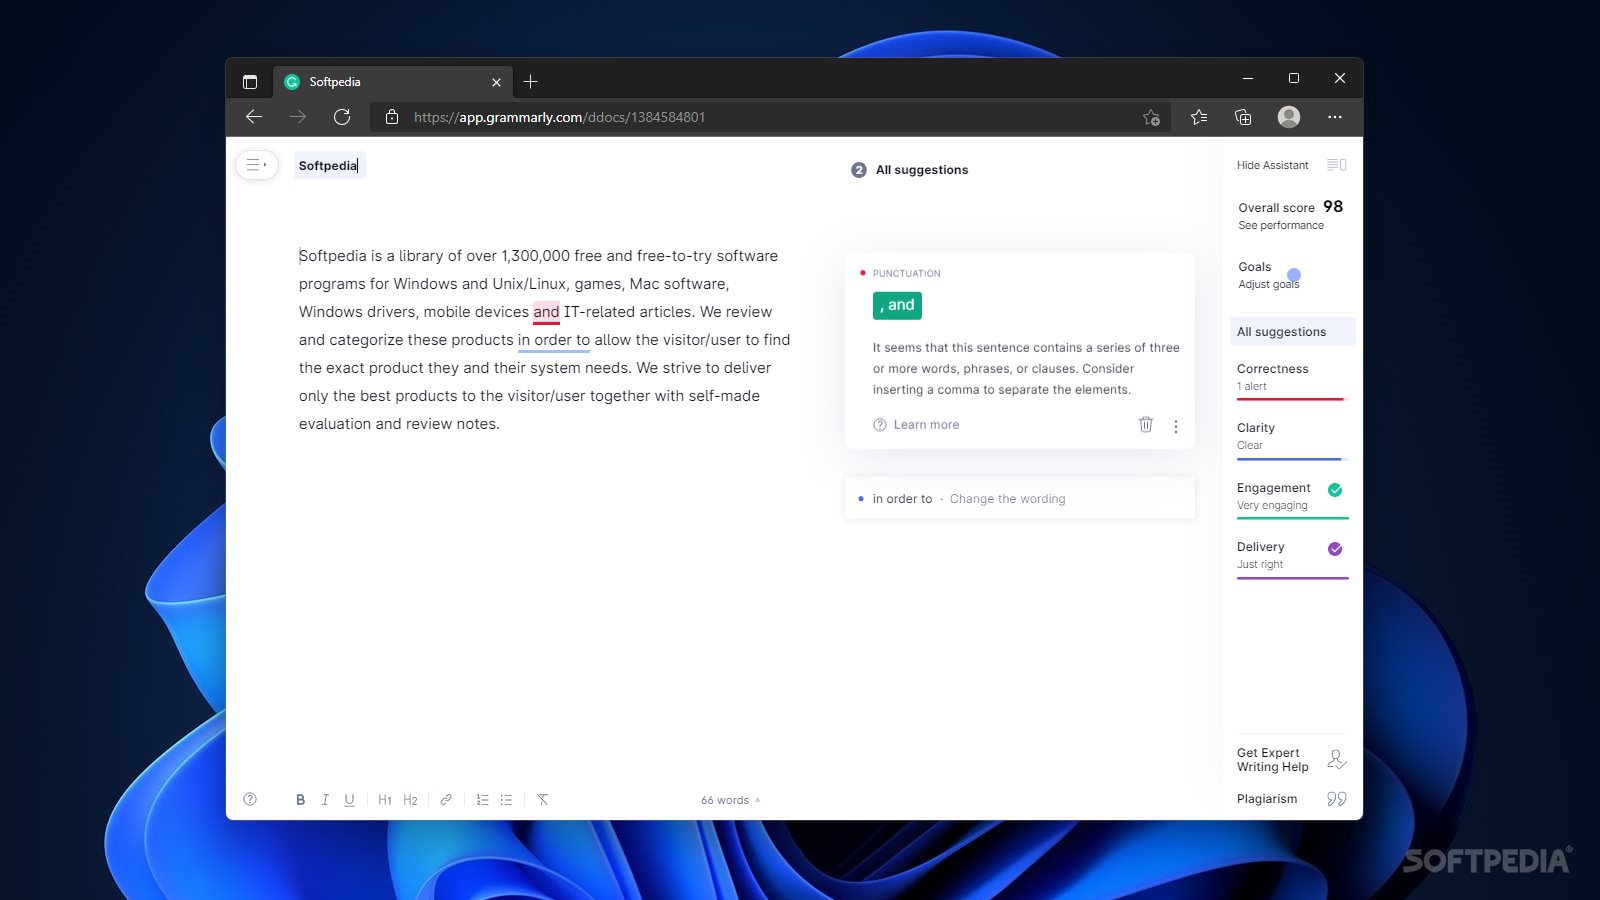
Task: Click Hide Assistant
Action: point(1272,165)
